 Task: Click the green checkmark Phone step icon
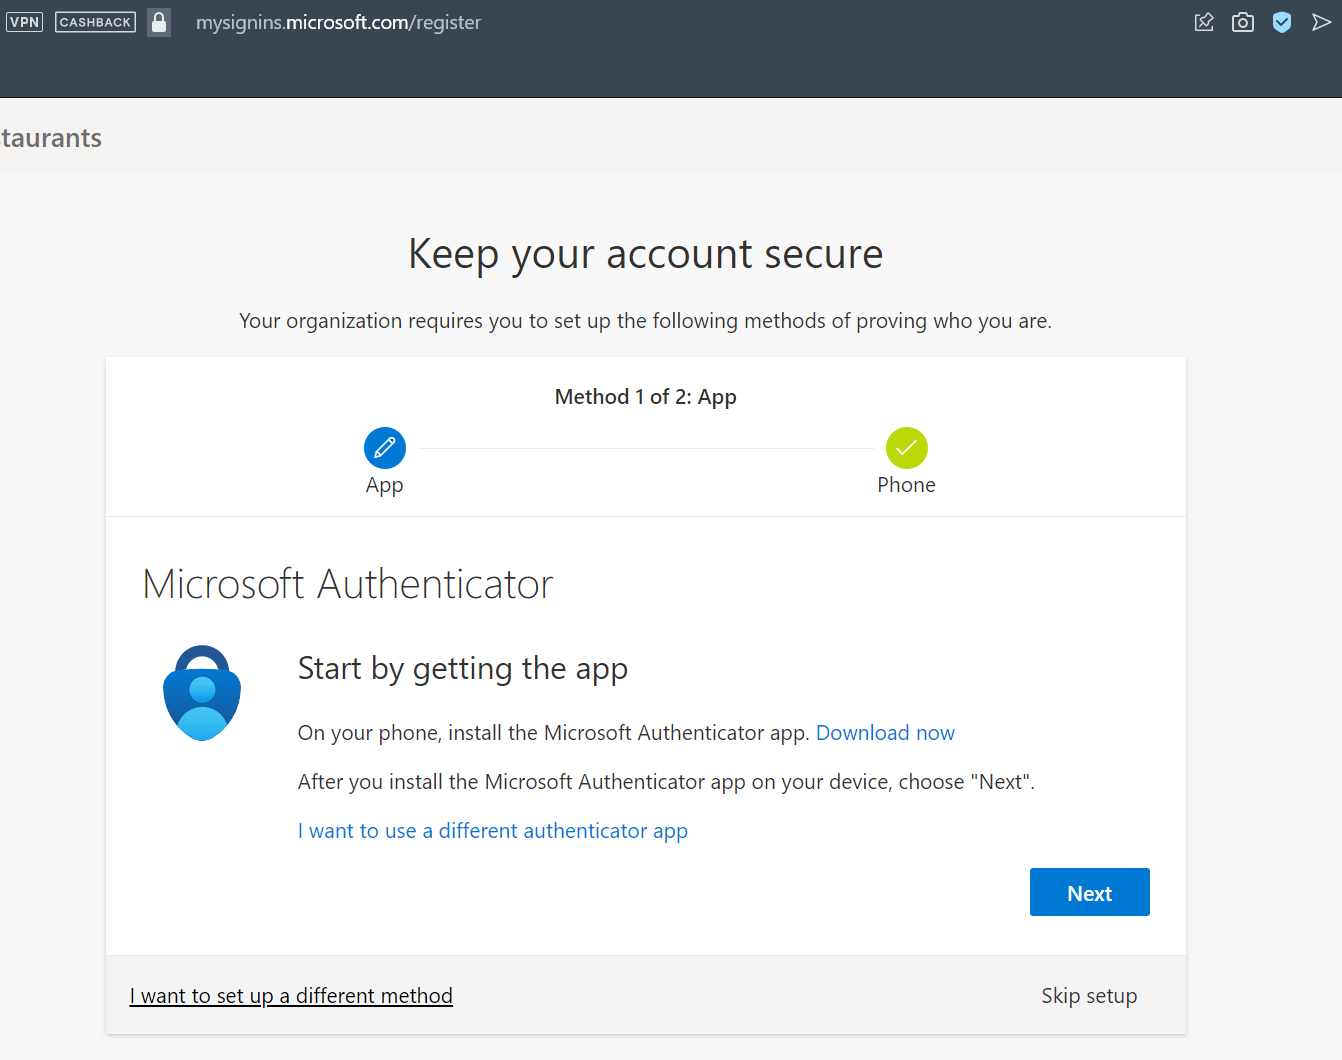click(x=907, y=448)
